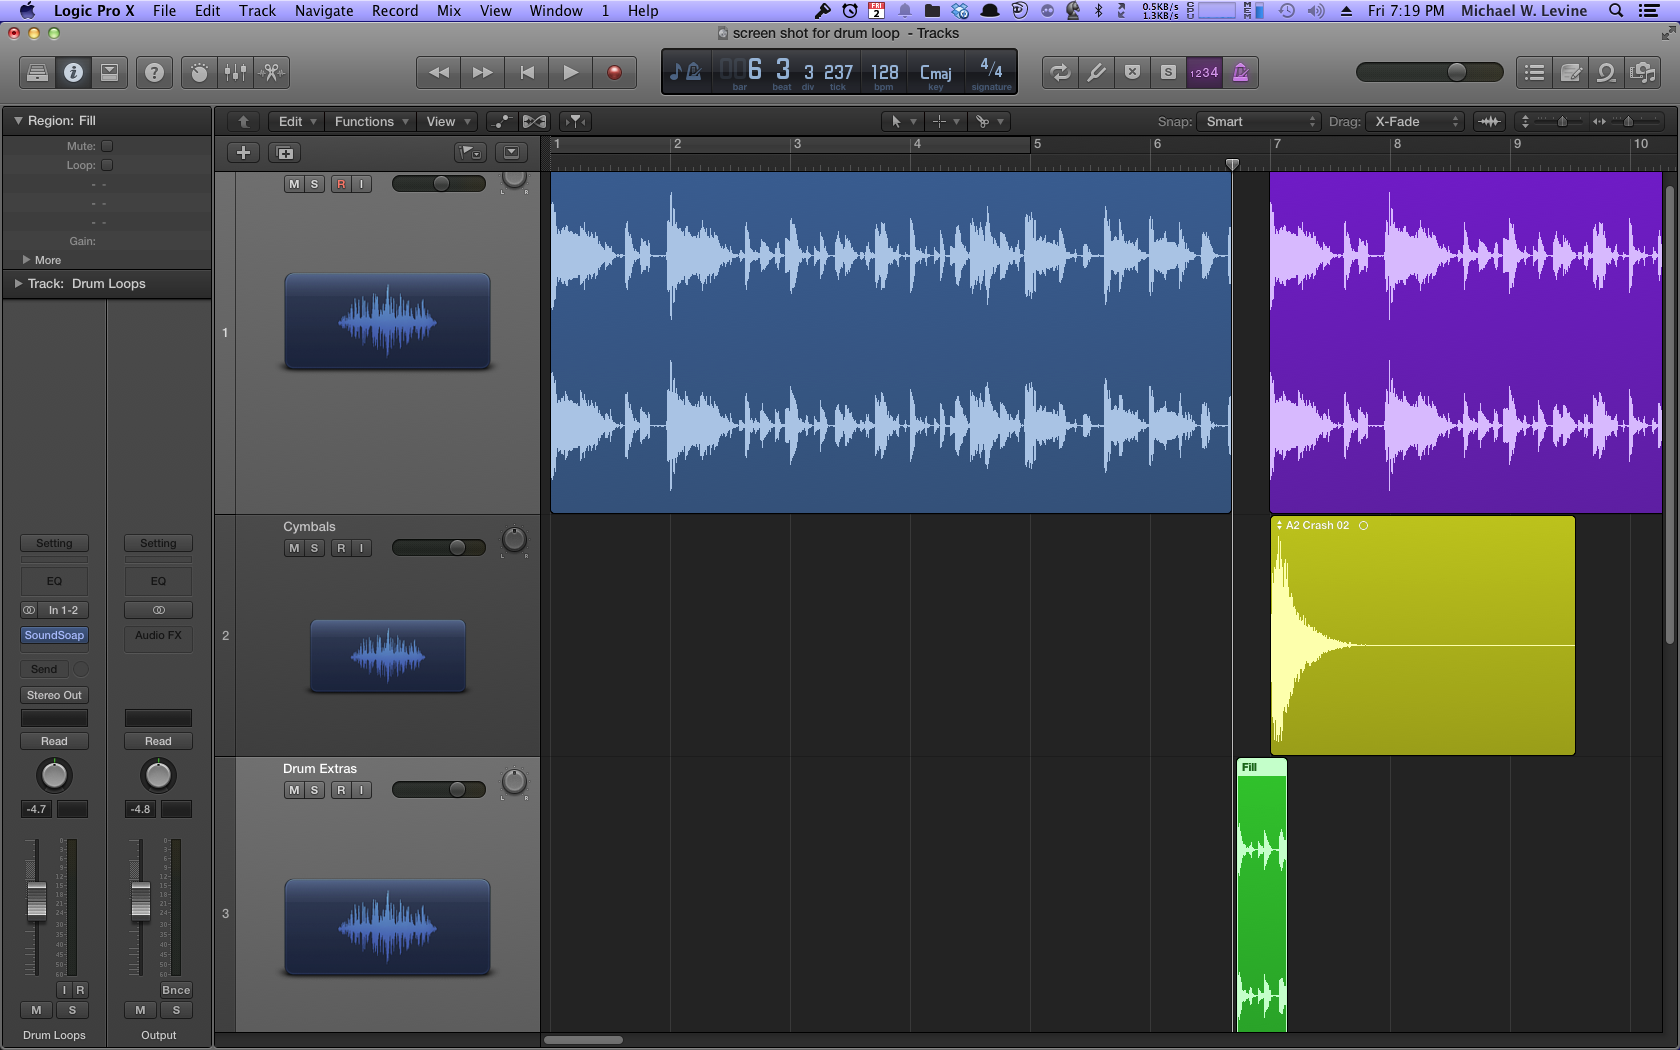
Task: Add a new track with the plus button
Action: click(243, 153)
